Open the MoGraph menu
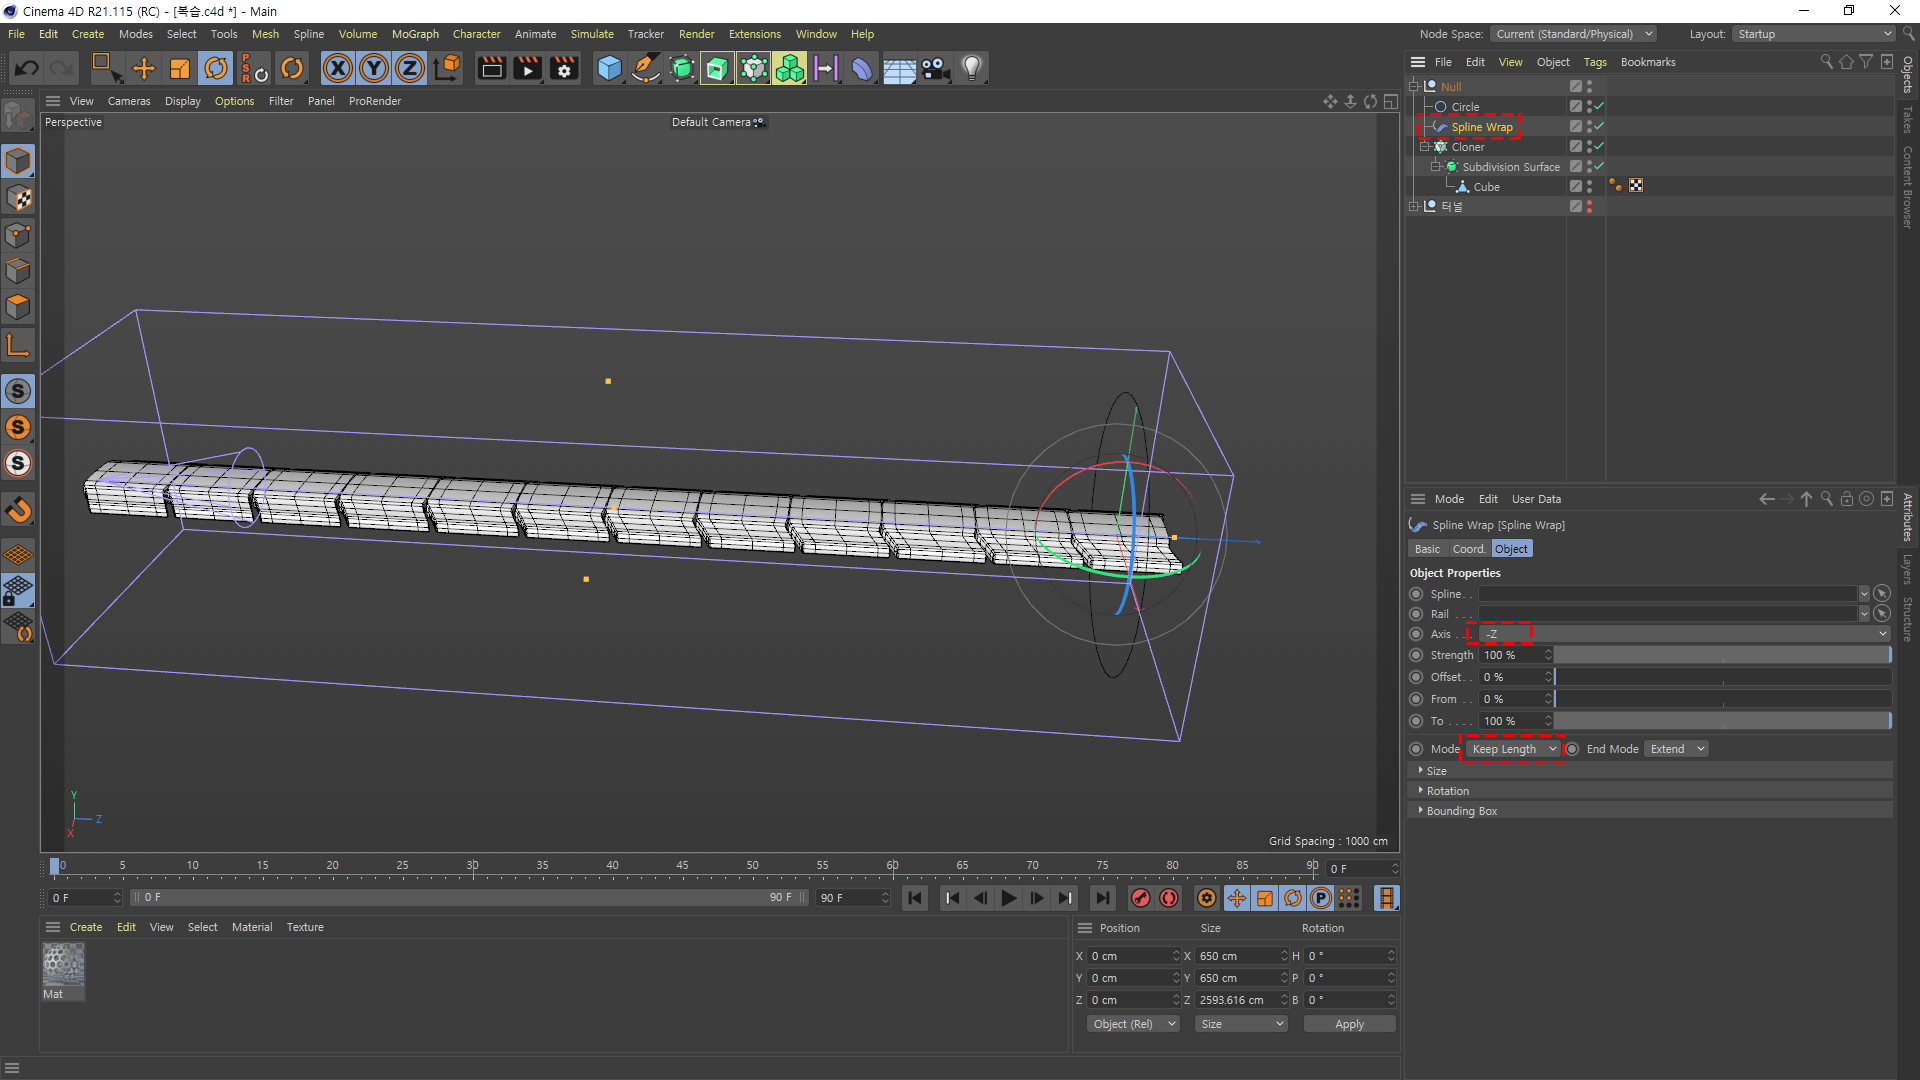Screen dimensions: 1920x1080 tap(415, 34)
